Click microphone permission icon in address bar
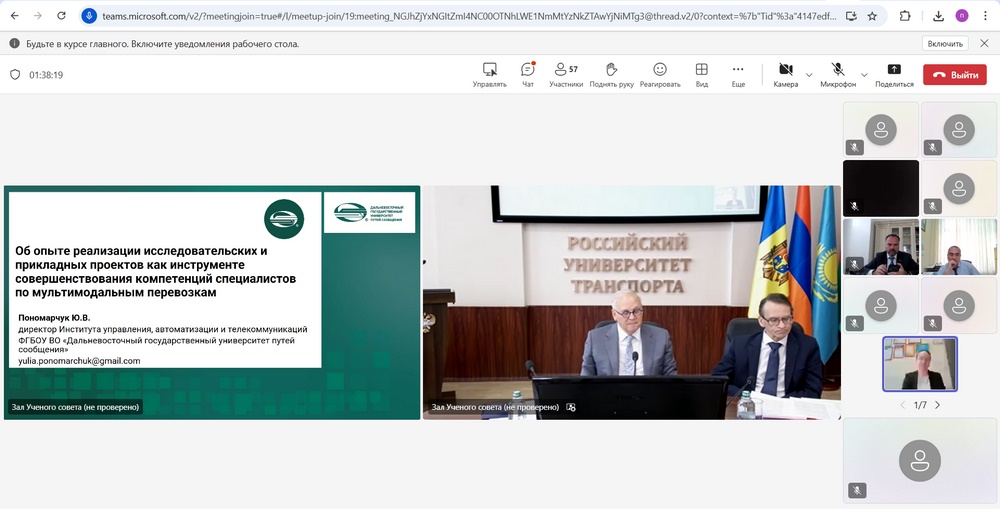This screenshot has height=509, width=1000. pos(89,16)
